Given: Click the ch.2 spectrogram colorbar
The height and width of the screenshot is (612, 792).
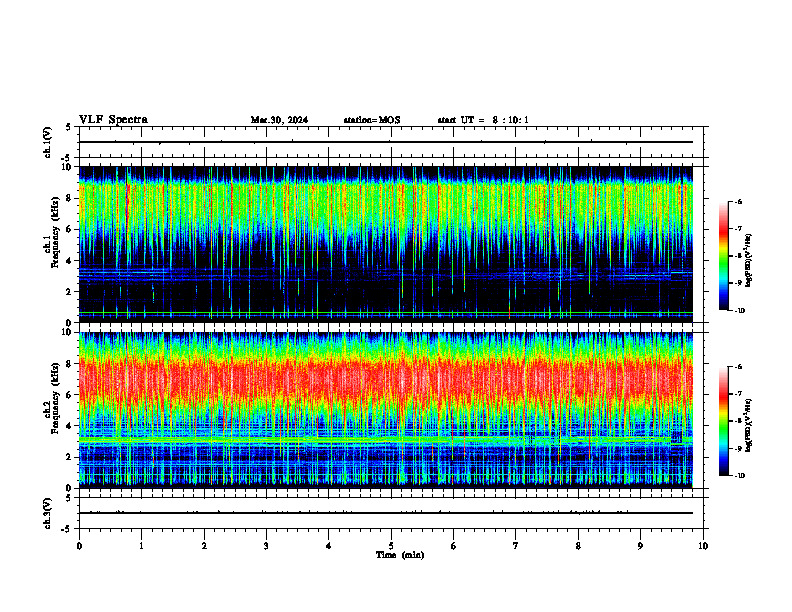Looking at the screenshot, I should [x=724, y=421].
